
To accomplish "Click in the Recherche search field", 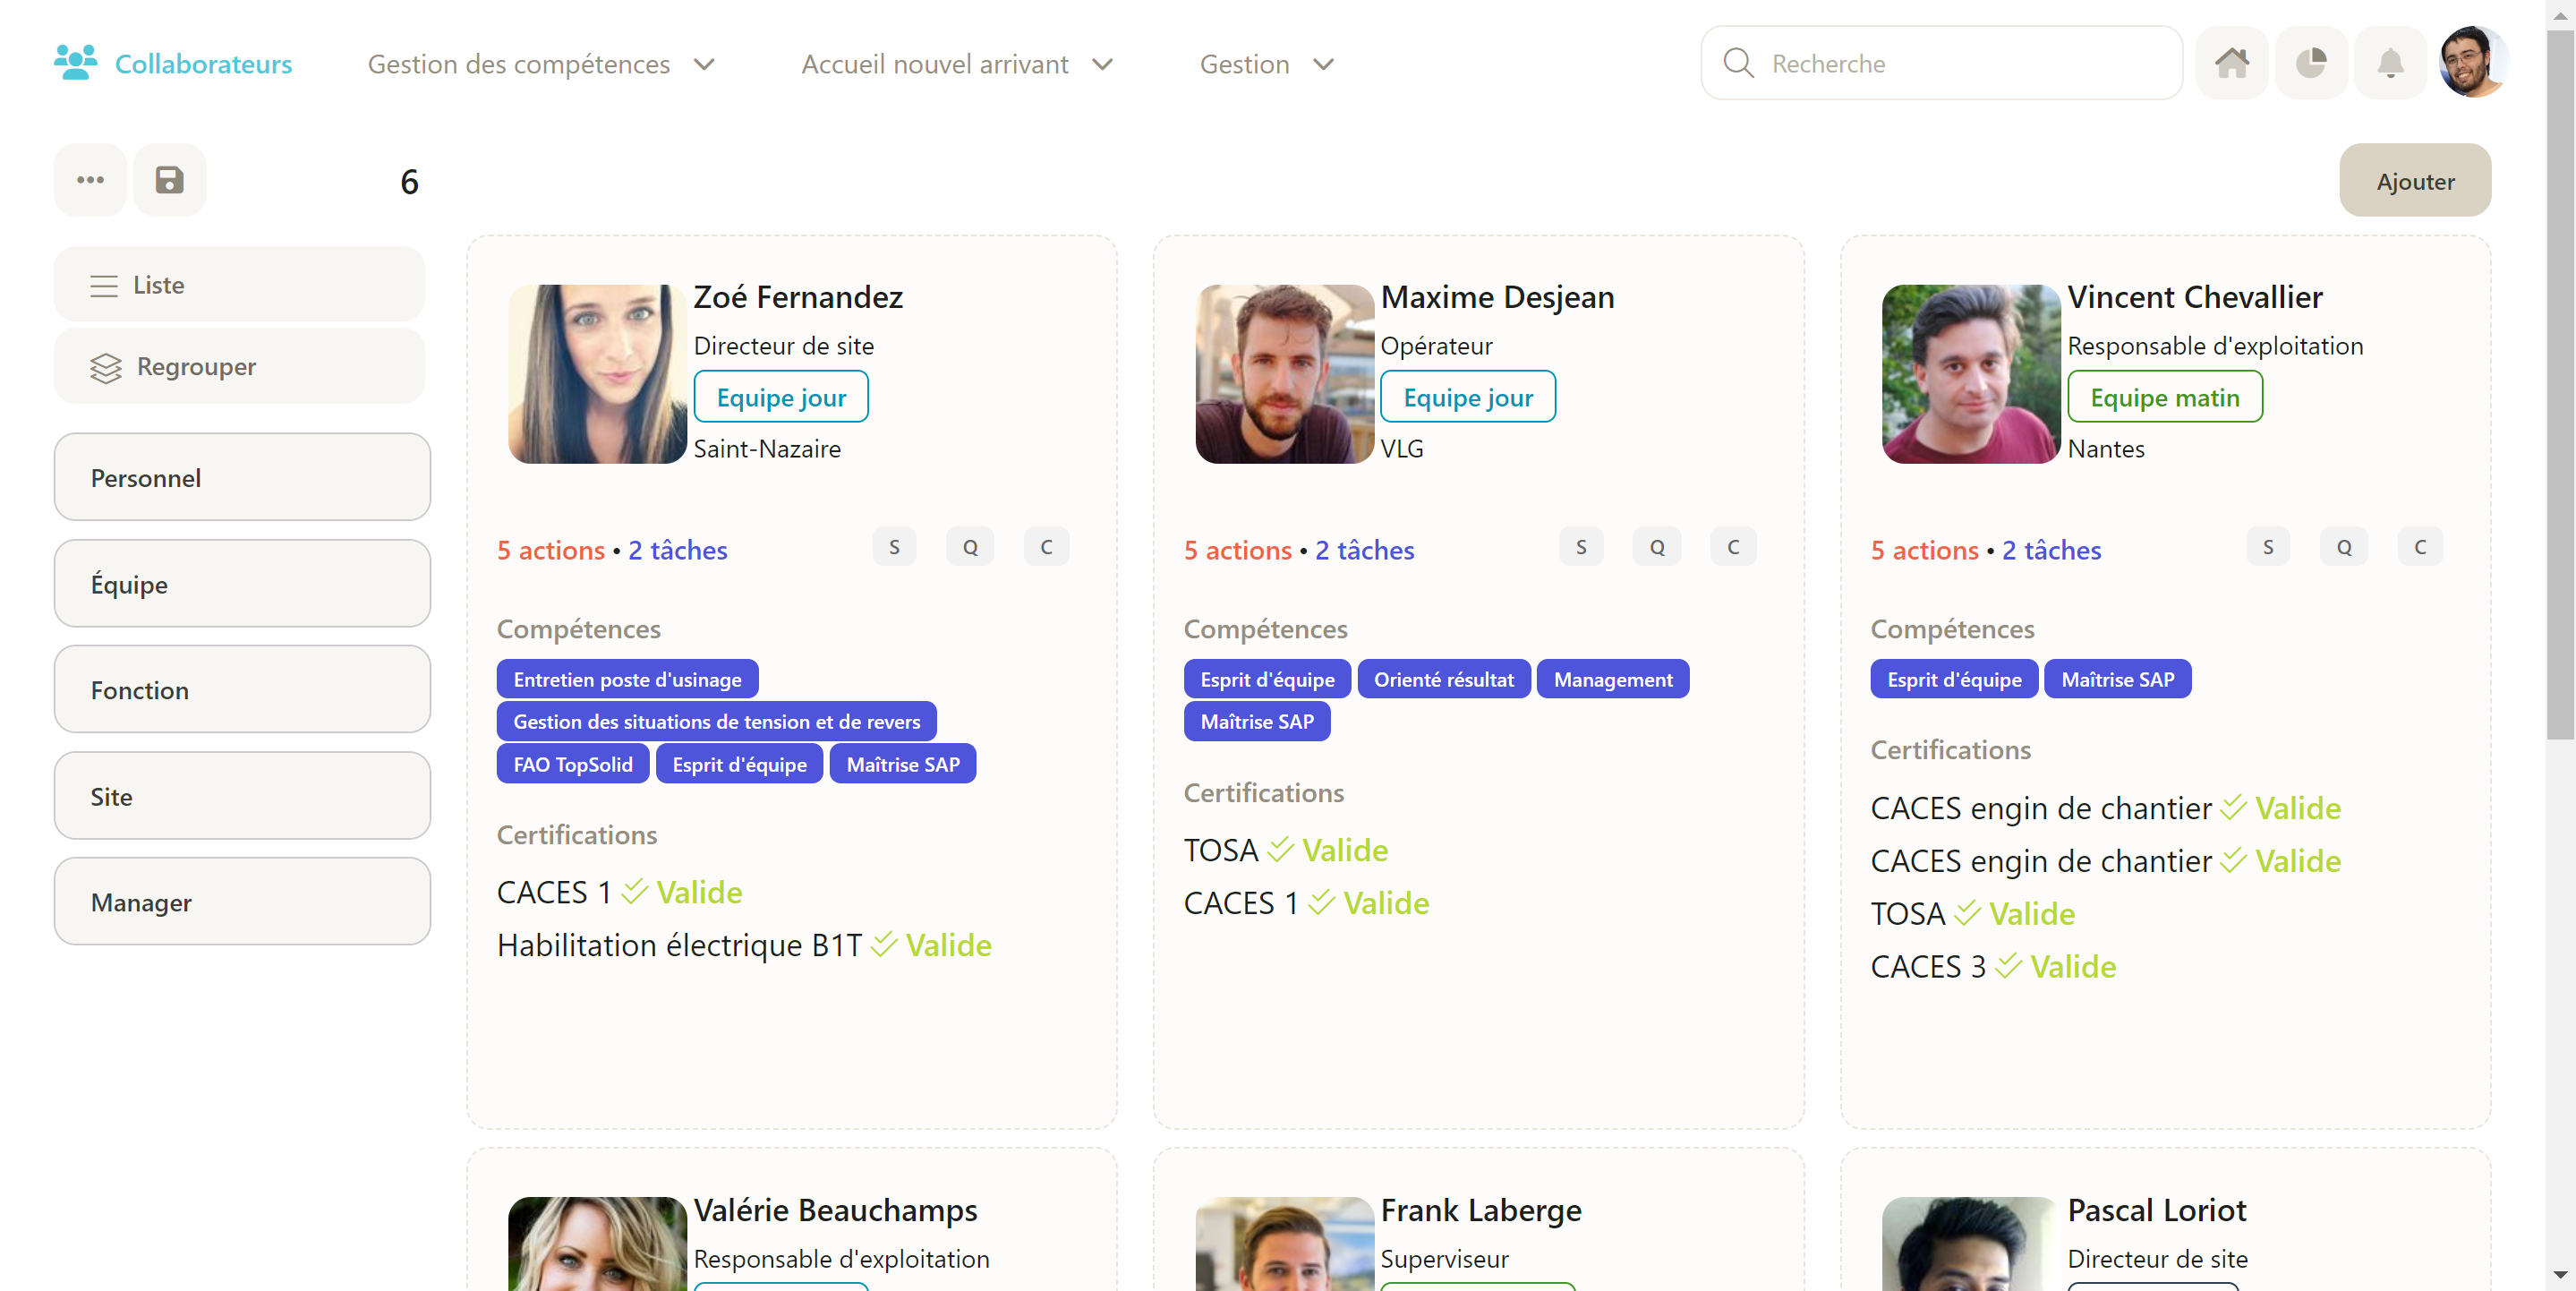I will [x=1941, y=63].
